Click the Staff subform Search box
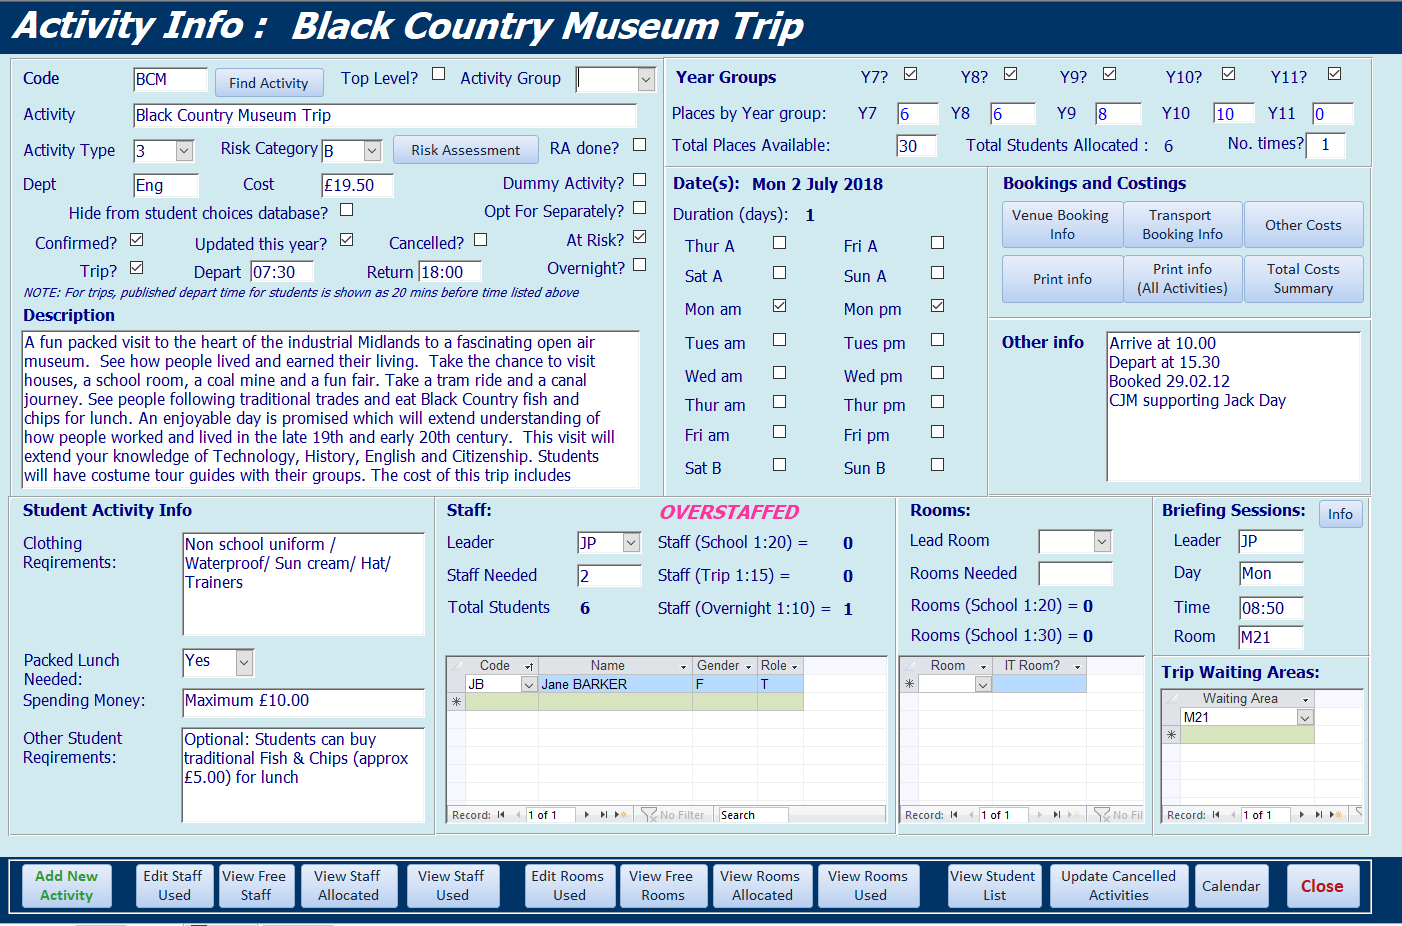This screenshot has height=926, width=1402. tap(753, 815)
